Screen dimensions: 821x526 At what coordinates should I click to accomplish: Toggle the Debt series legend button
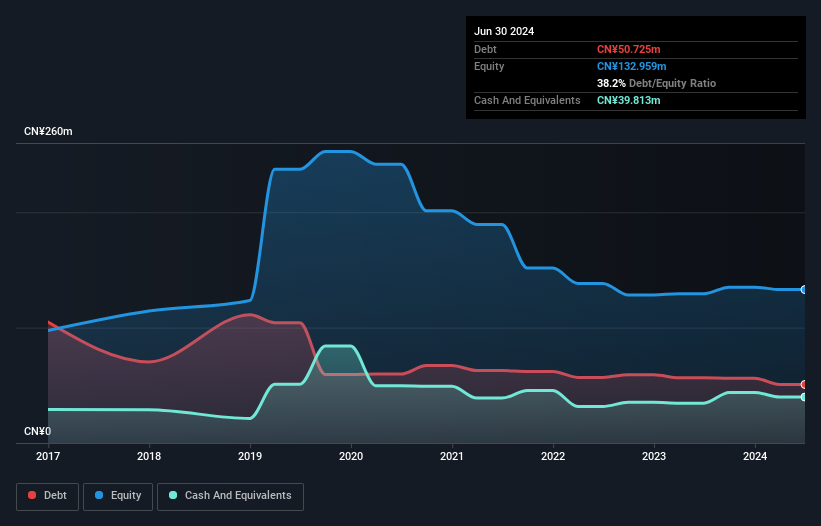[48, 496]
